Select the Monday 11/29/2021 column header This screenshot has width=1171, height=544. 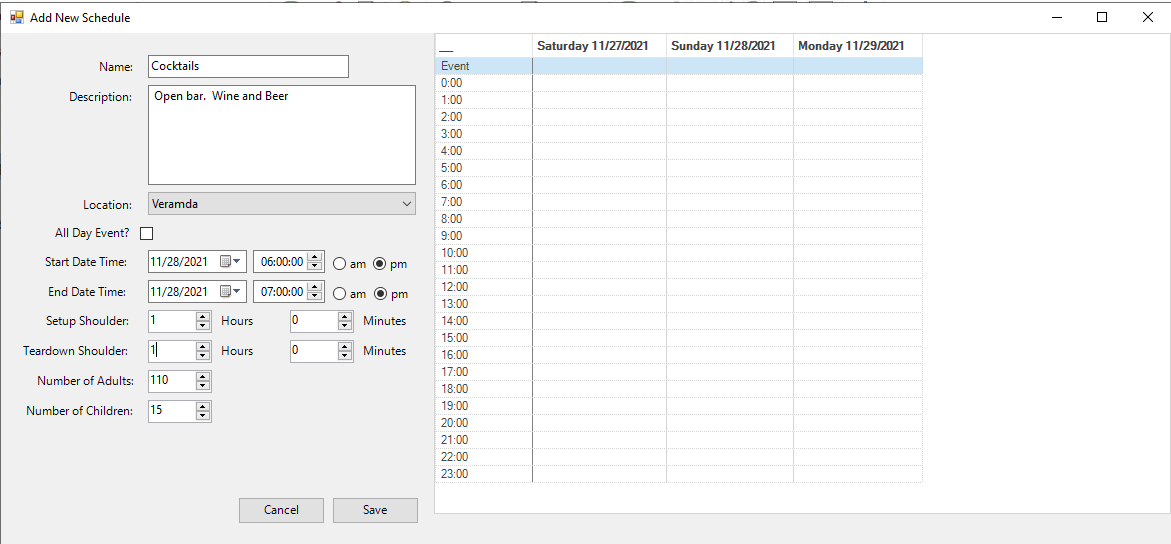point(857,46)
